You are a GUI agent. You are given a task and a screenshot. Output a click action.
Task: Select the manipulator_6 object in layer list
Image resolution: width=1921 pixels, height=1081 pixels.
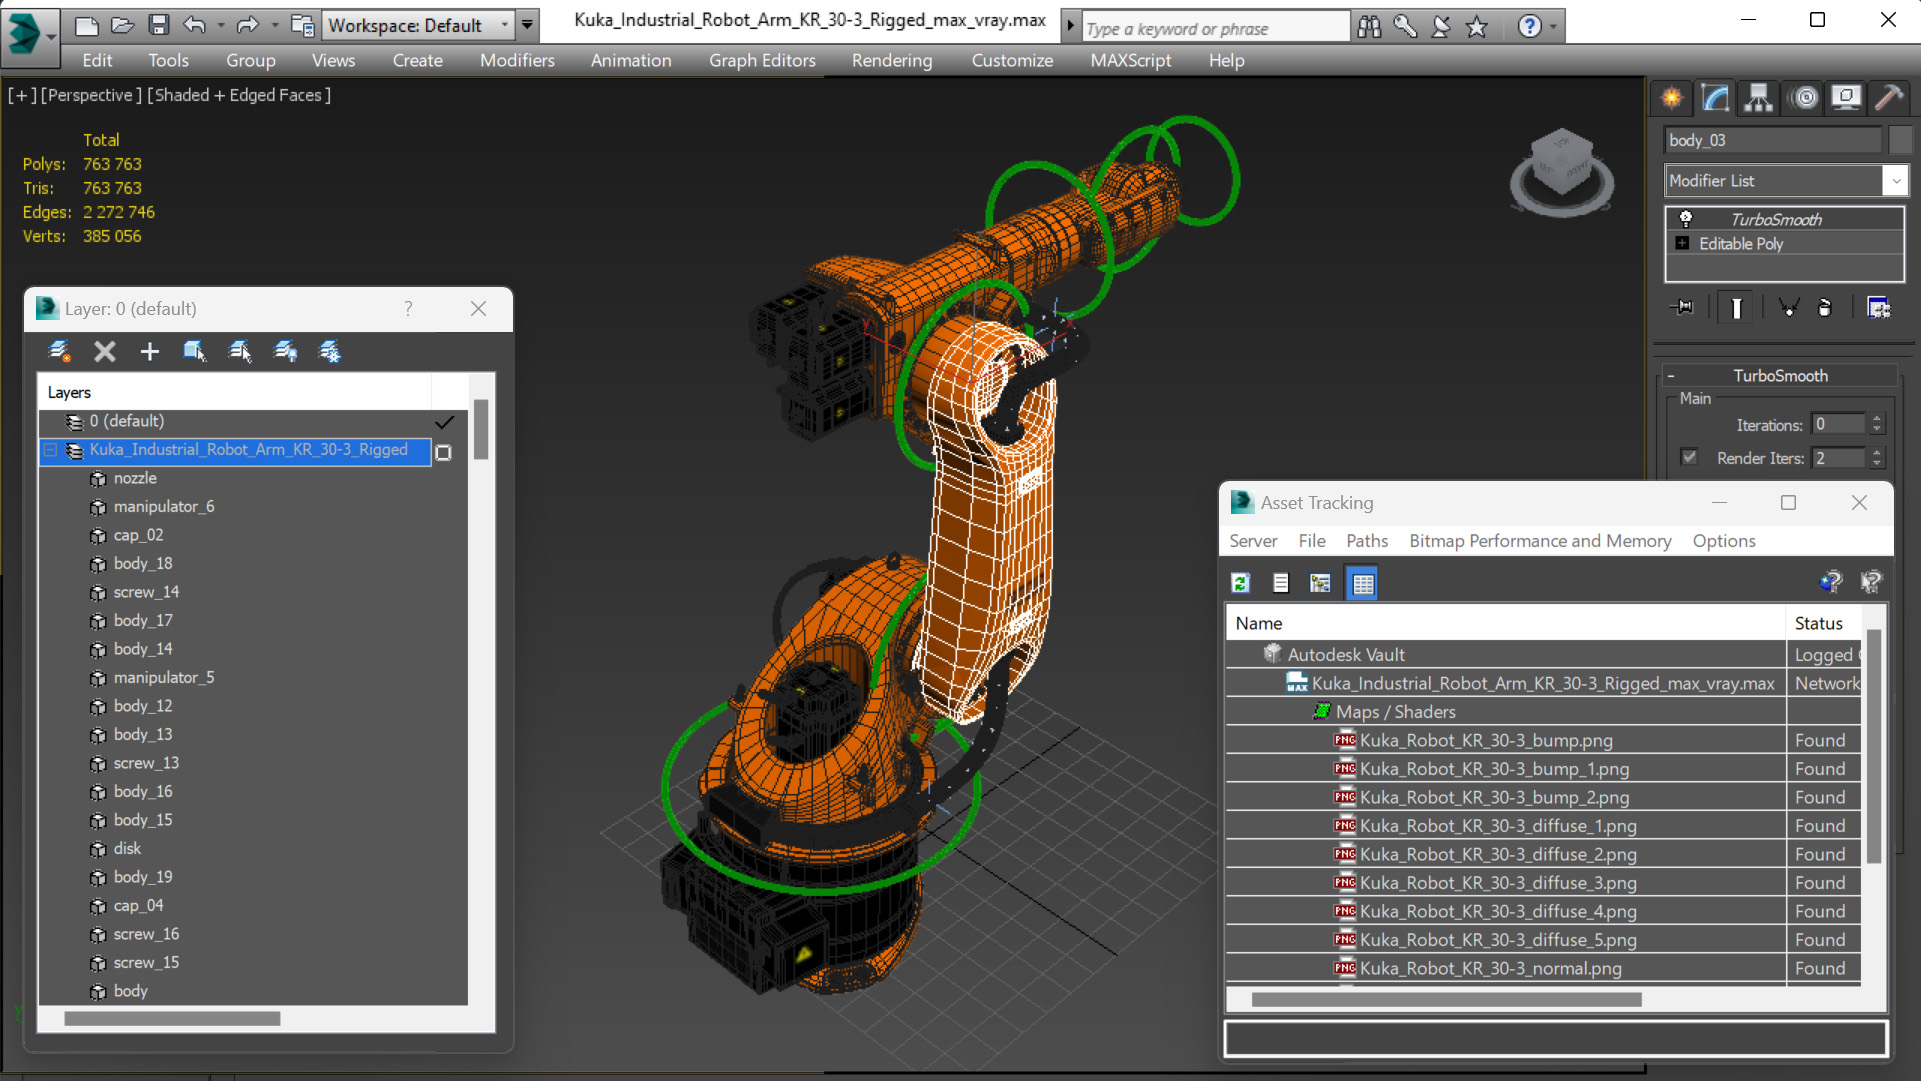[164, 506]
